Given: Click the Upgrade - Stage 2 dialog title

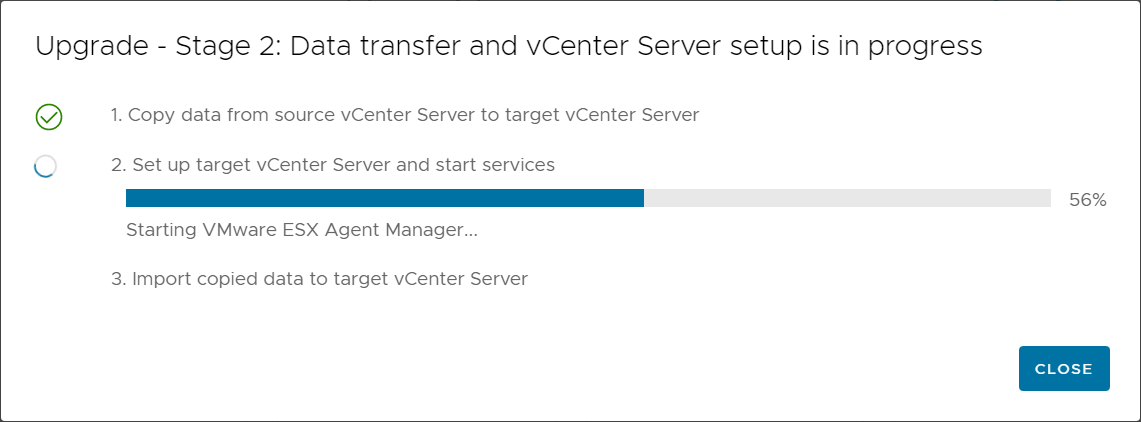Looking at the screenshot, I should [509, 47].
